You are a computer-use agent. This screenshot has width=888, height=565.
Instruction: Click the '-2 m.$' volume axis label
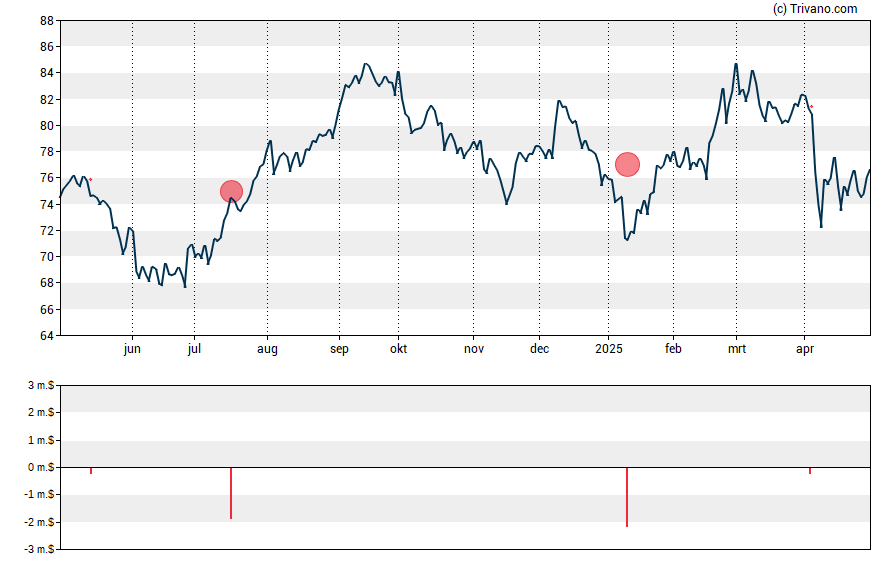(x=39, y=522)
